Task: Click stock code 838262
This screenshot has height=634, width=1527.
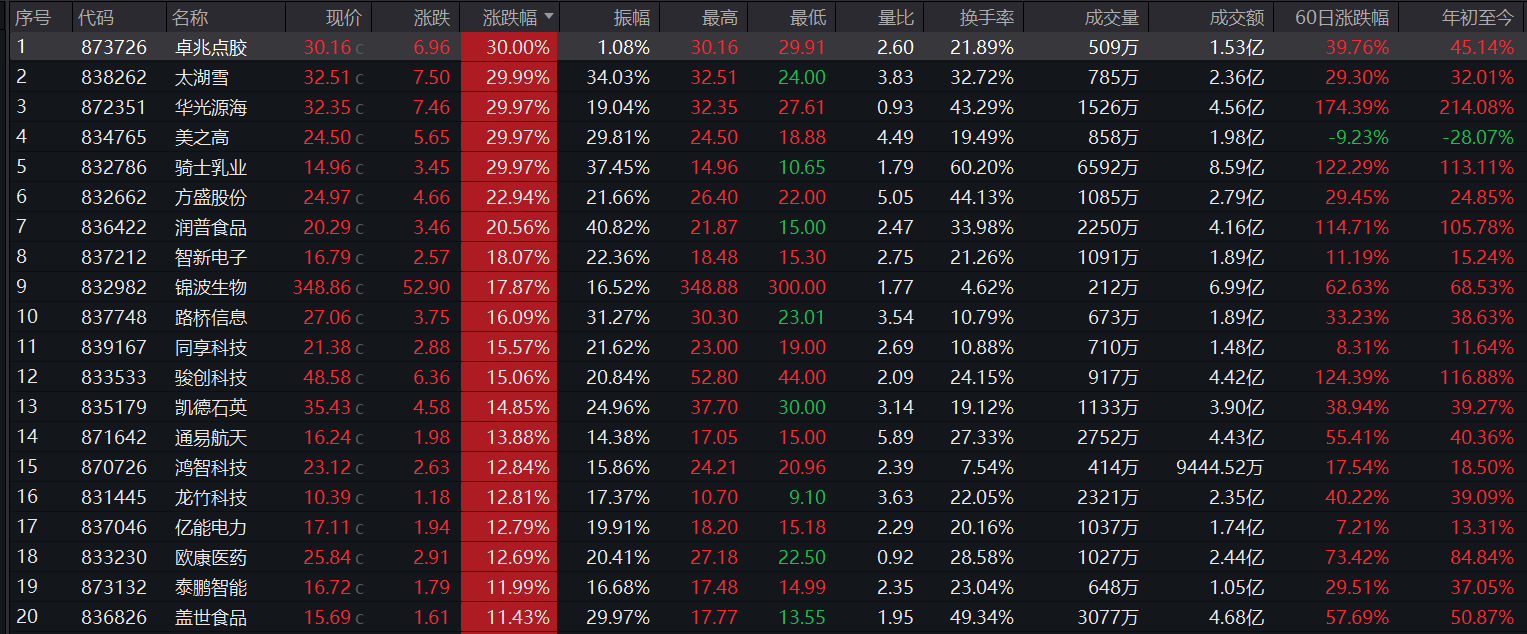Action: (113, 77)
